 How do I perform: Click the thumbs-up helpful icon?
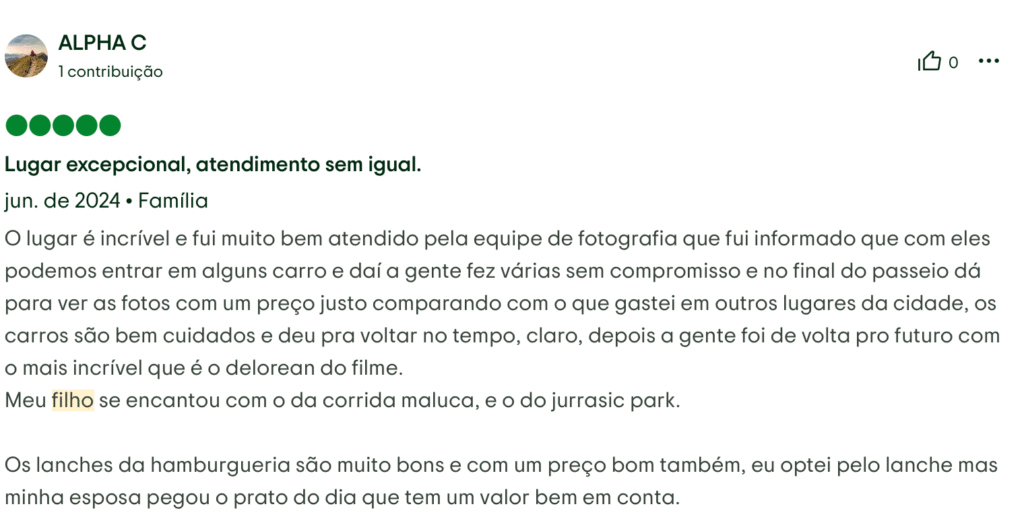point(930,62)
